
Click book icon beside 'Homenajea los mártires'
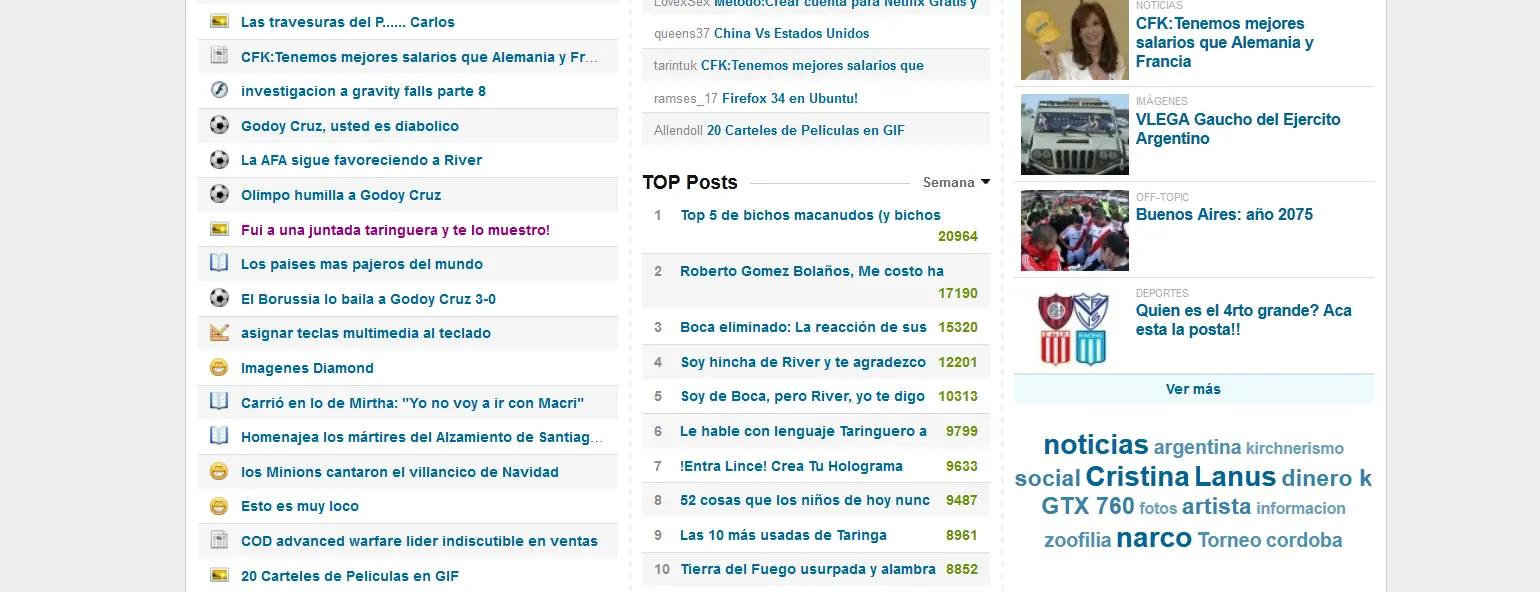[219, 436]
